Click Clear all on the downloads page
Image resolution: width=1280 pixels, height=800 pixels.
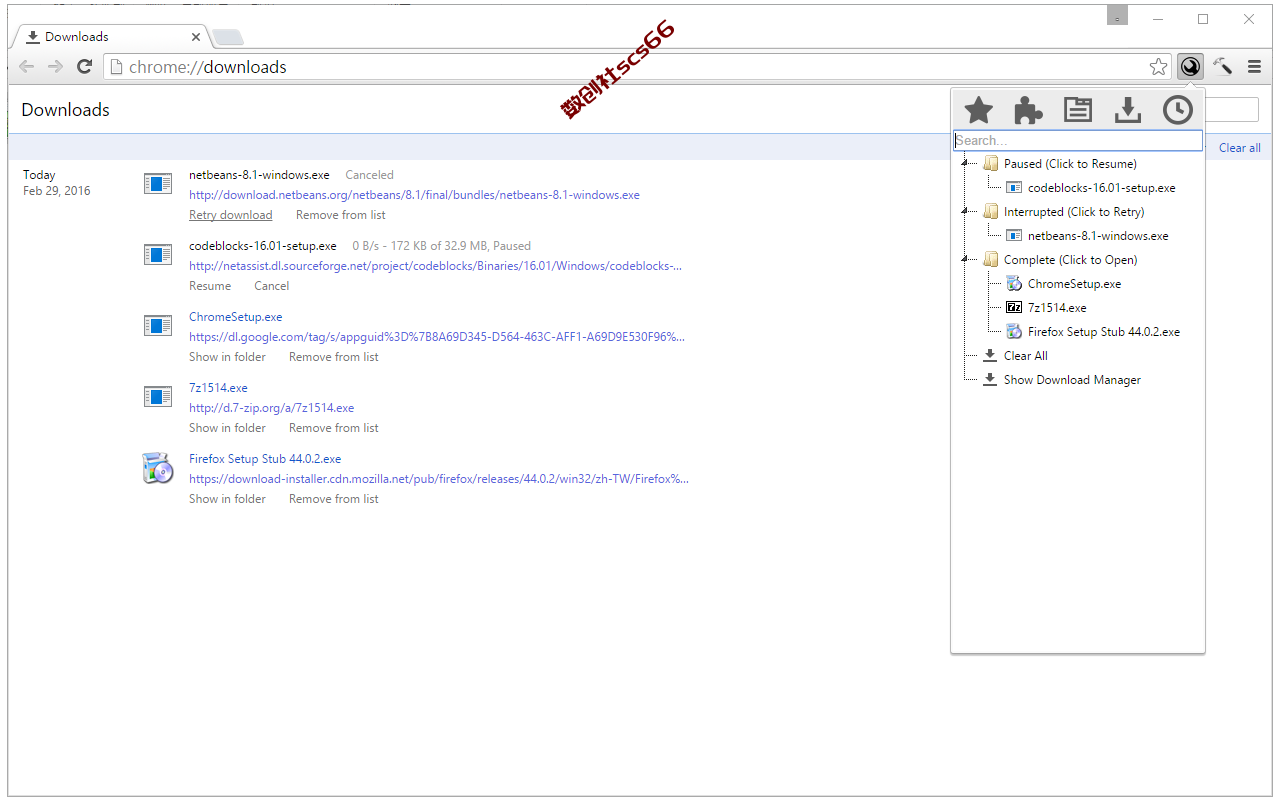(x=1239, y=148)
